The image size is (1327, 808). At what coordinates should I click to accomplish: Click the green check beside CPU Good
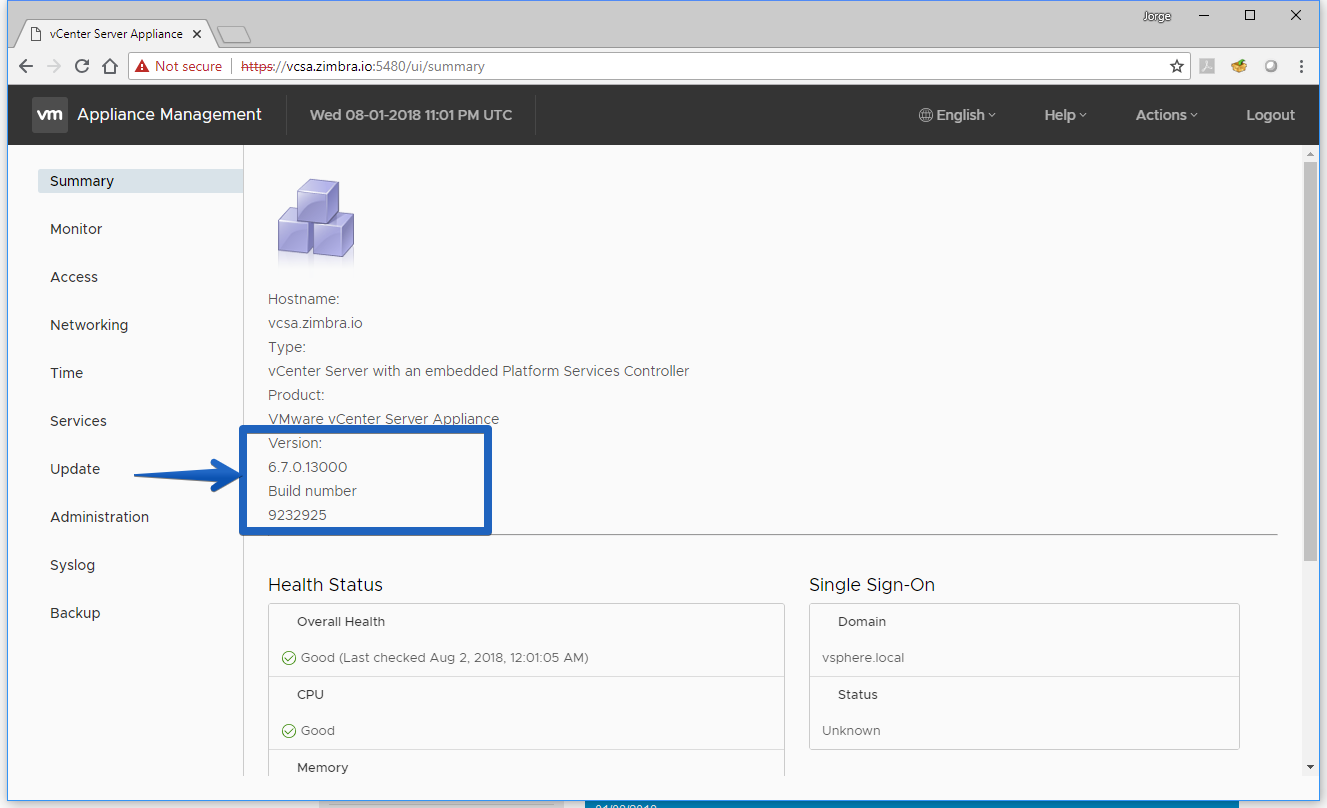288,731
